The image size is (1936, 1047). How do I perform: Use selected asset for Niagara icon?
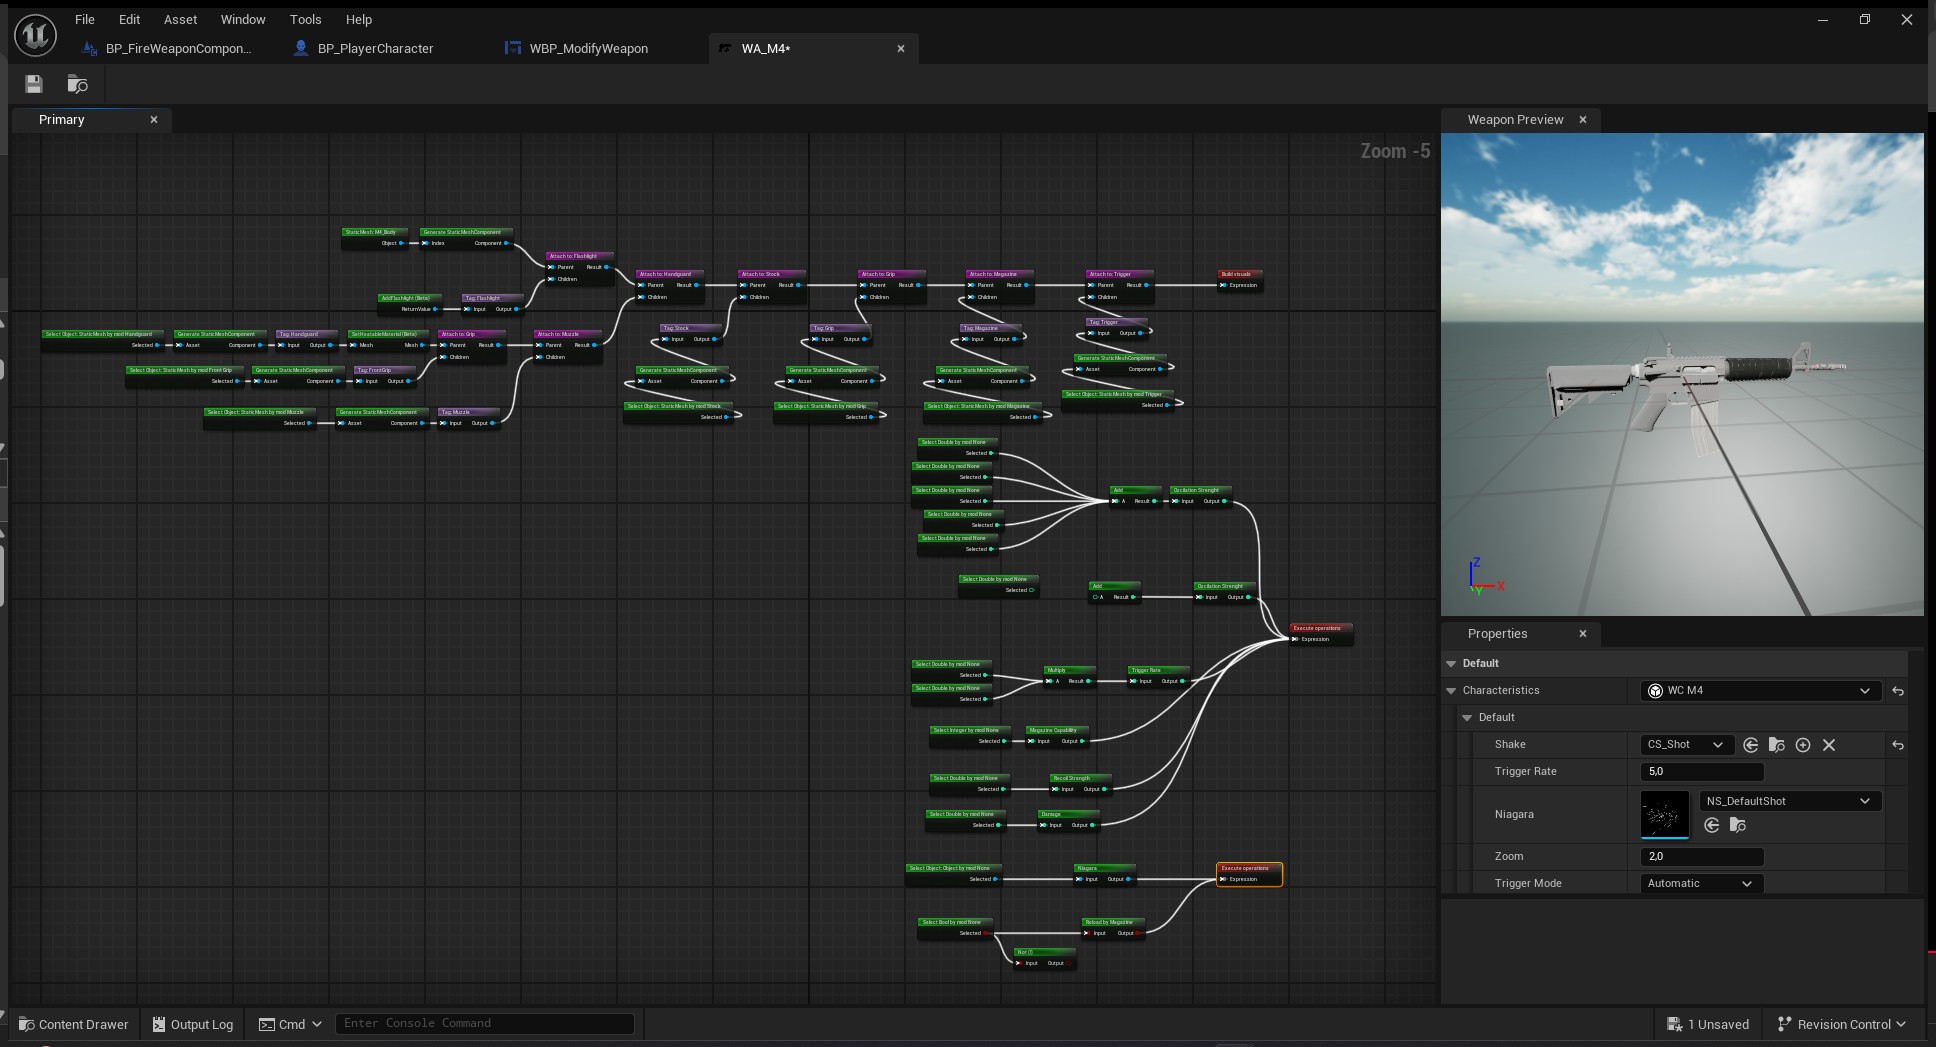(1712, 825)
